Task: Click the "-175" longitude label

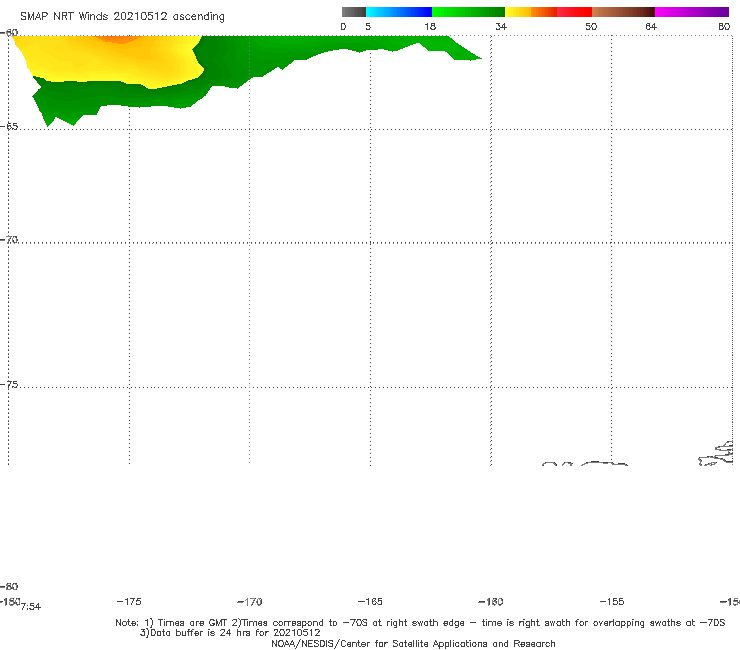Action: (x=129, y=601)
